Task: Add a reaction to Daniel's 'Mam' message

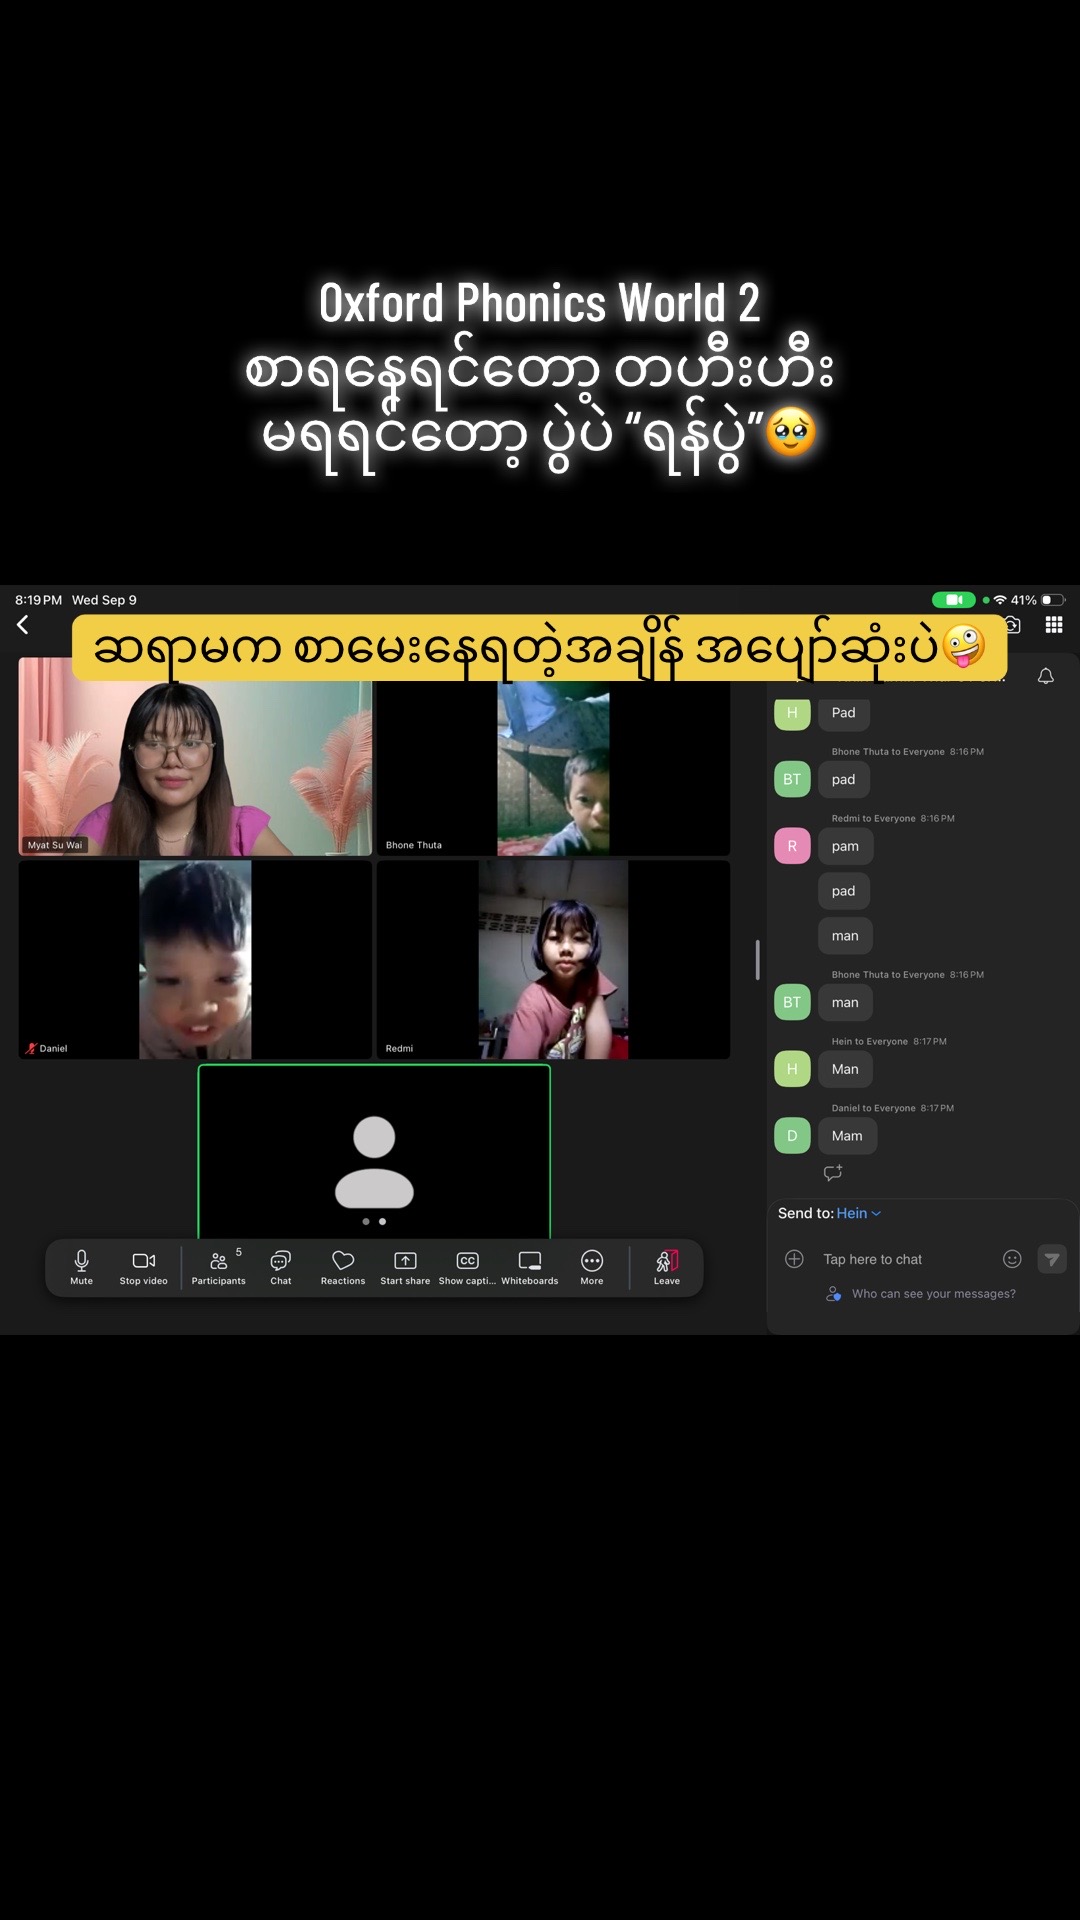Action: [x=833, y=1173]
